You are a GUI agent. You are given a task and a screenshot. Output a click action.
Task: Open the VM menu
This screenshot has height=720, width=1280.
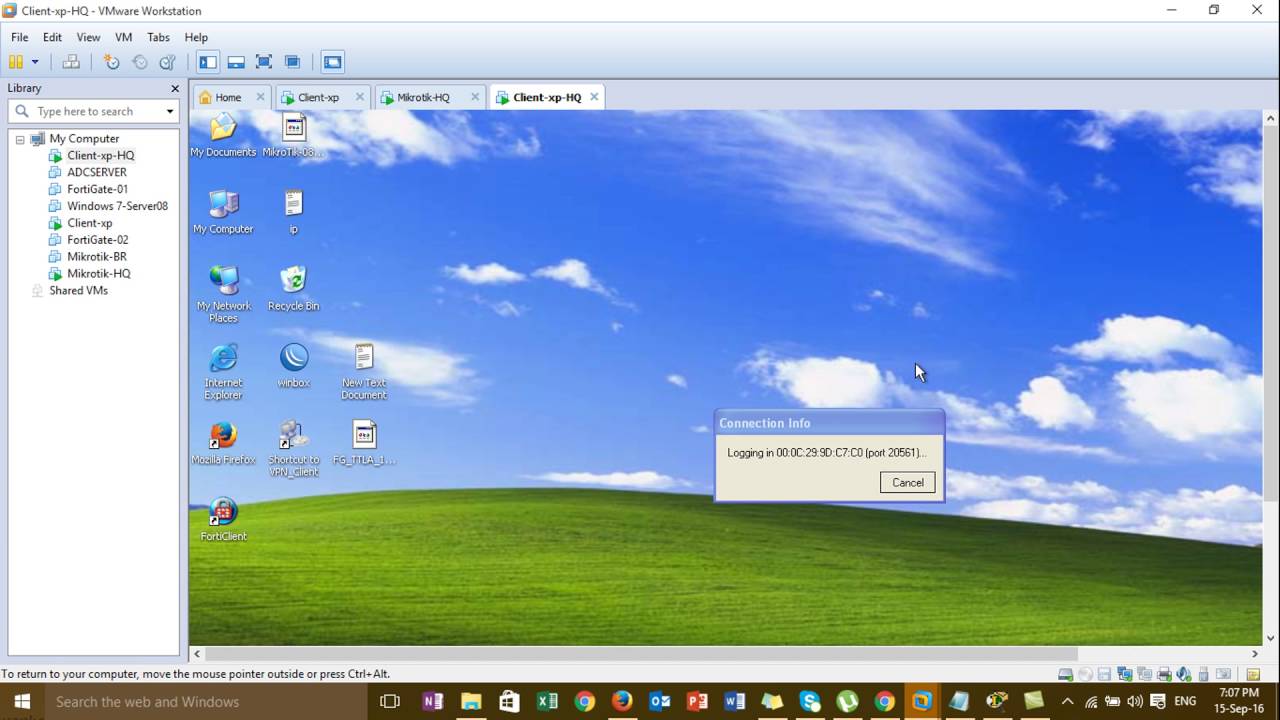pyautogui.click(x=123, y=37)
